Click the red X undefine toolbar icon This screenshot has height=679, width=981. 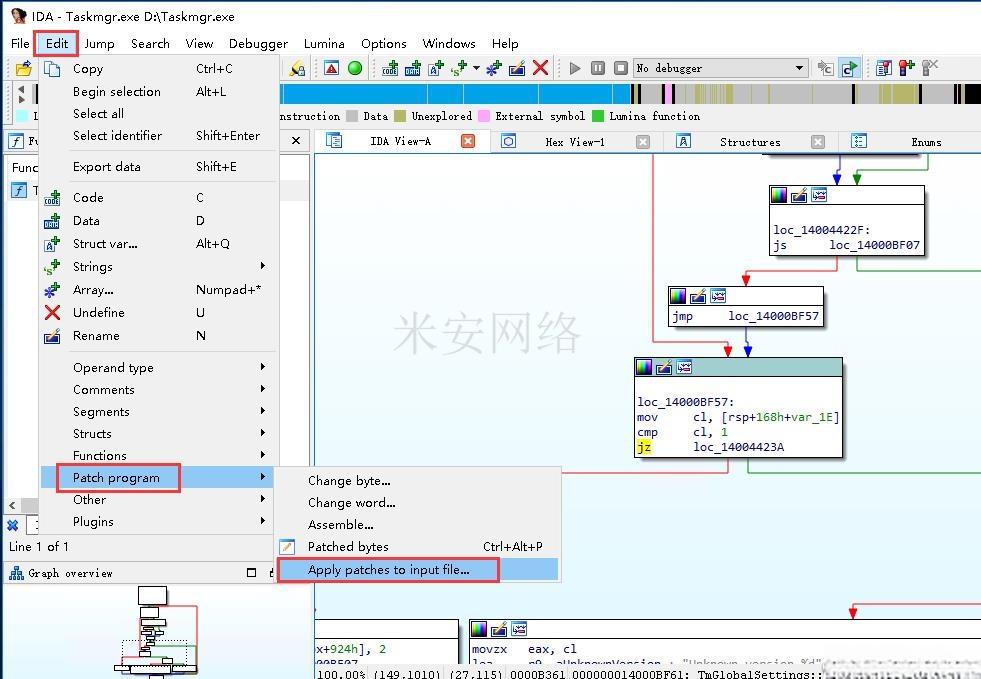tap(541, 68)
